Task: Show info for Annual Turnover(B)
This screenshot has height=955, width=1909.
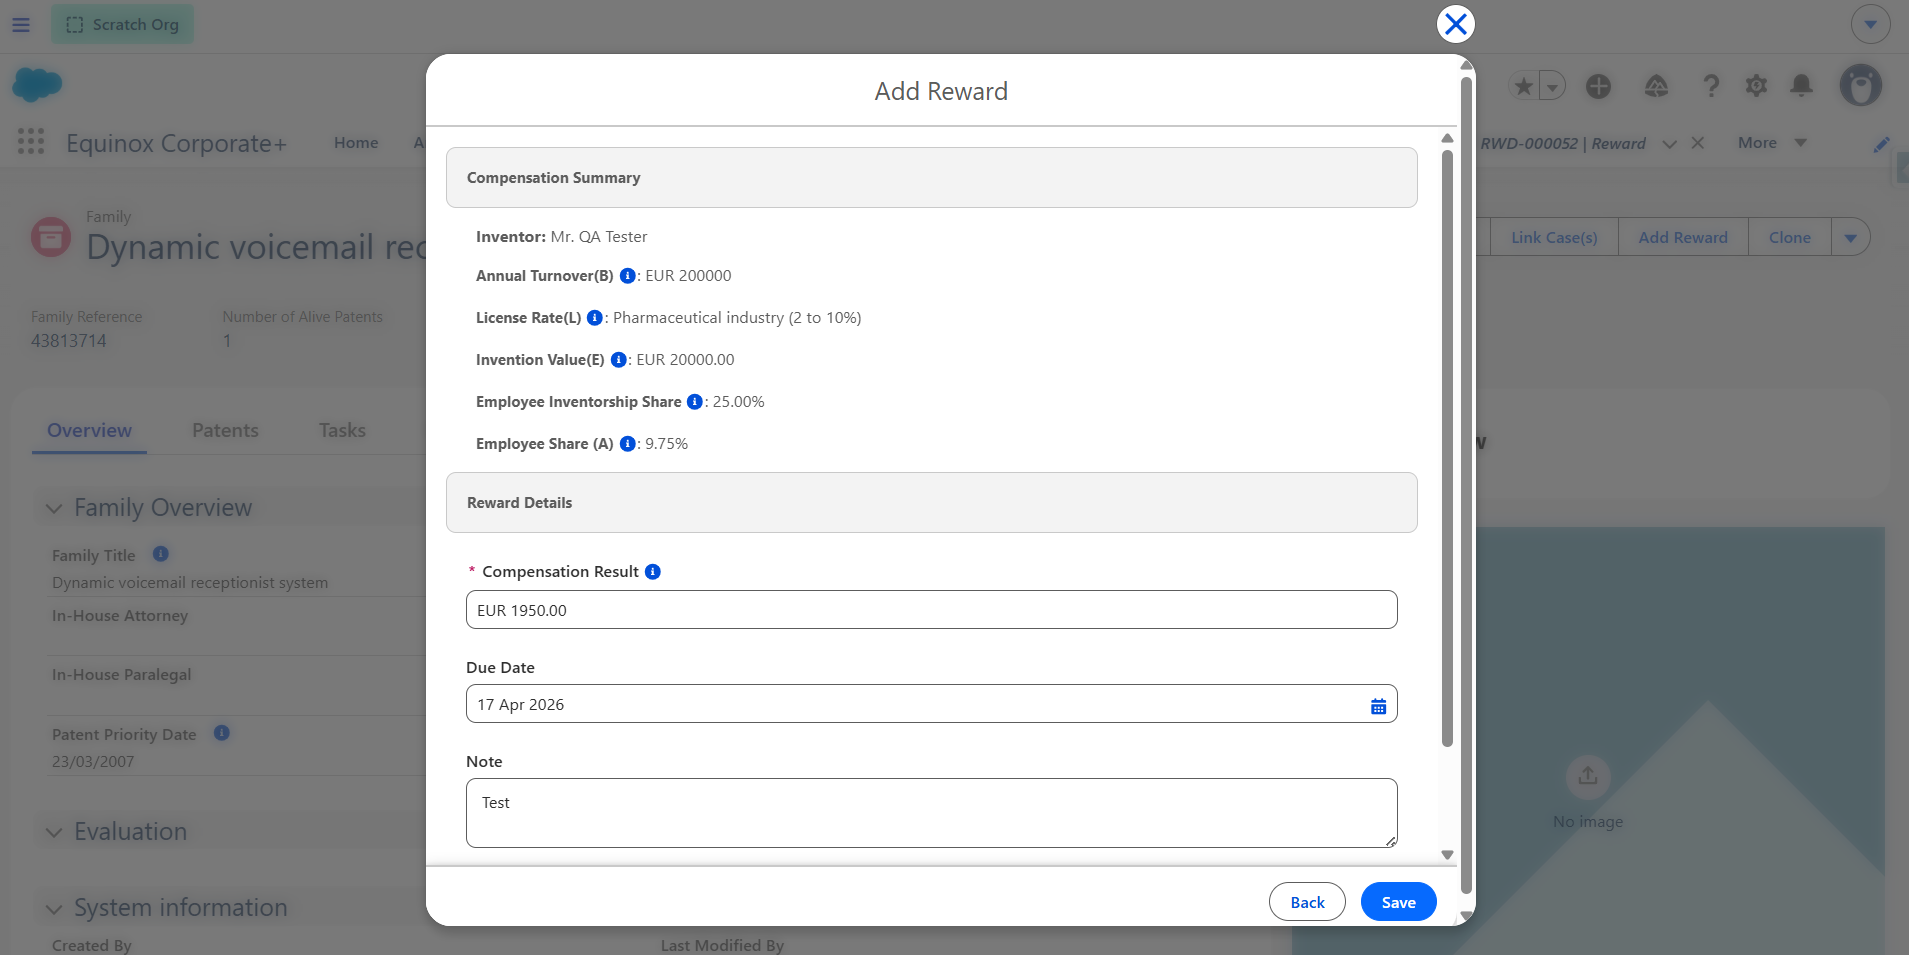Action: tap(628, 276)
